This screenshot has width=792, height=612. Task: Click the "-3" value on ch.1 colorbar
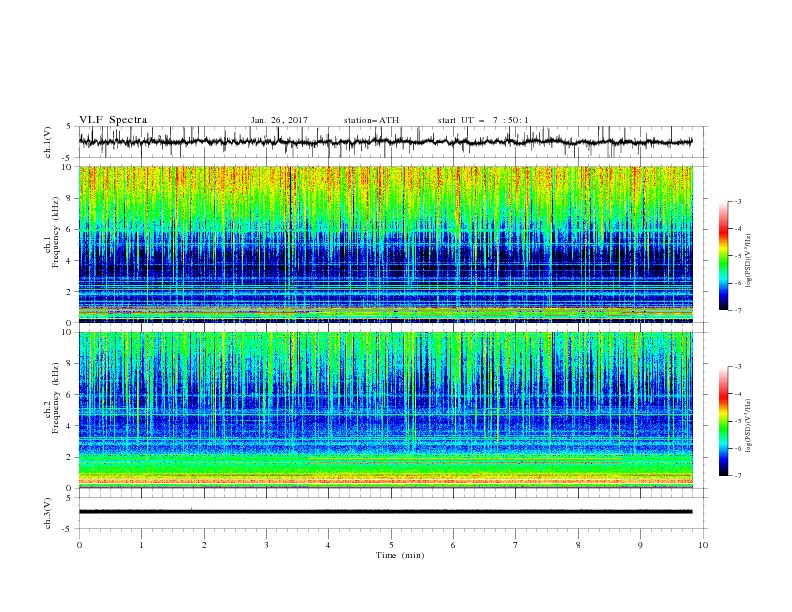click(738, 201)
